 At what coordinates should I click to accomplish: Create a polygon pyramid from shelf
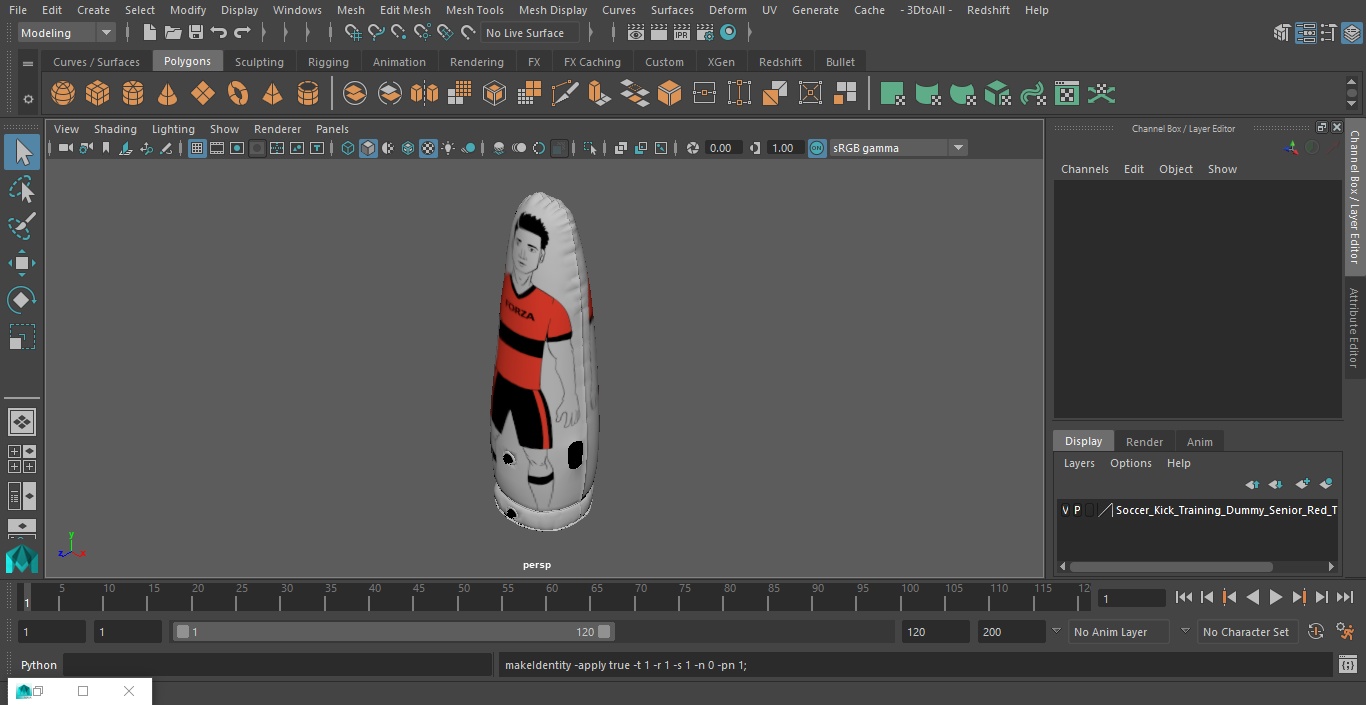272,94
